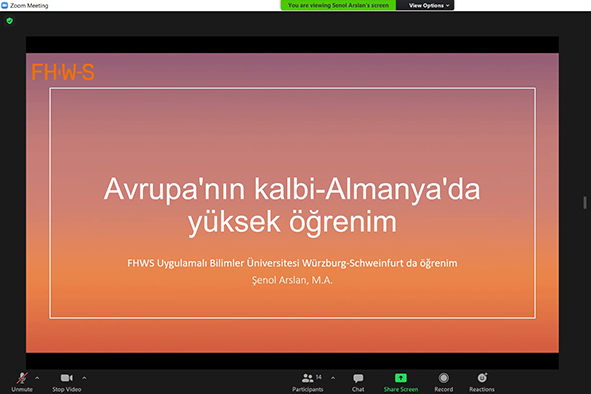Image resolution: width=591 pixels, height=394 pixels.
Task: Click the green encryption shield icon
Action: (10, 21)
